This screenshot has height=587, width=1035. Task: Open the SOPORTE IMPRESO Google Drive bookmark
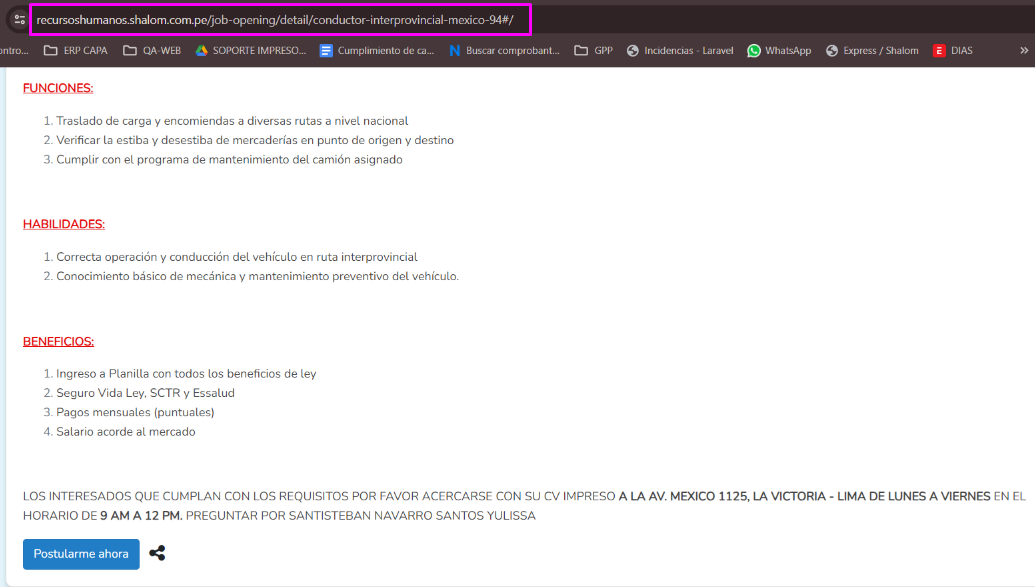click(x=250, y=50)
